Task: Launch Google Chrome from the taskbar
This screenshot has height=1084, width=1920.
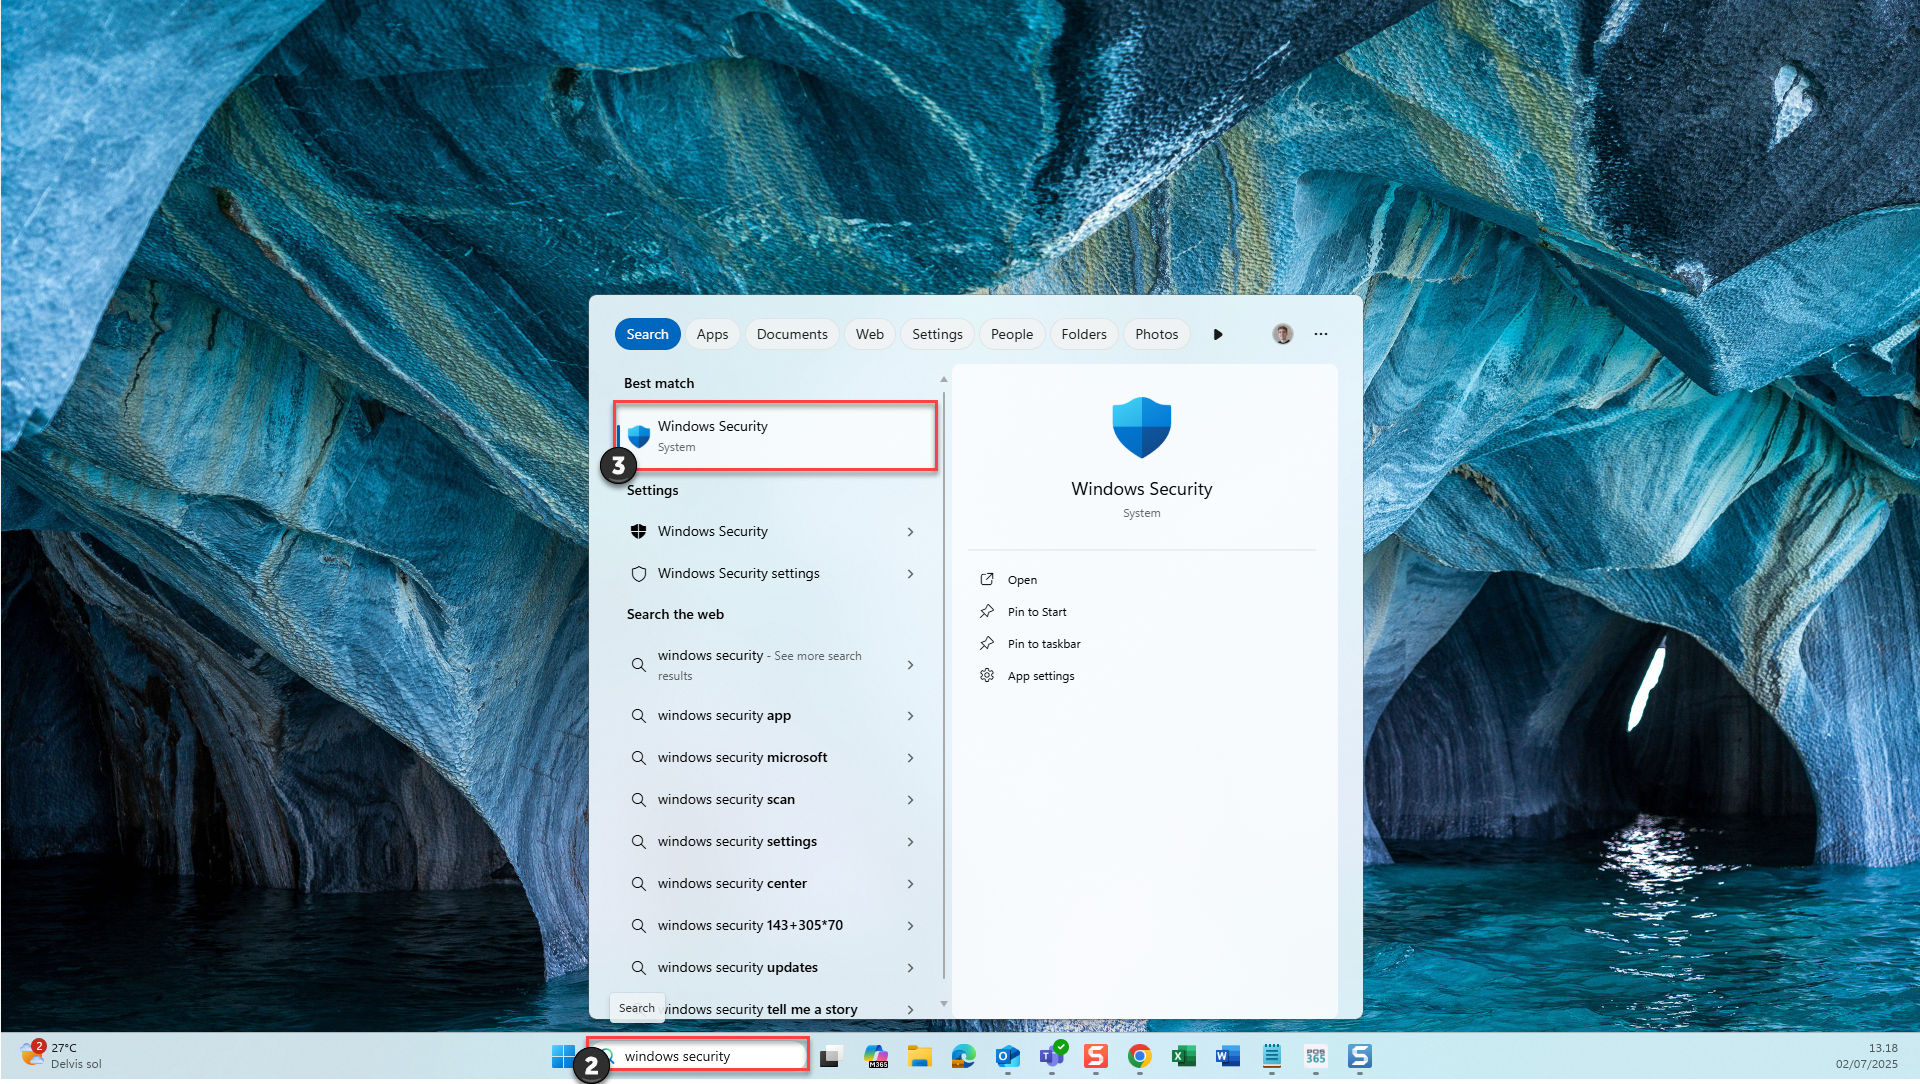Action: 1140,1056
